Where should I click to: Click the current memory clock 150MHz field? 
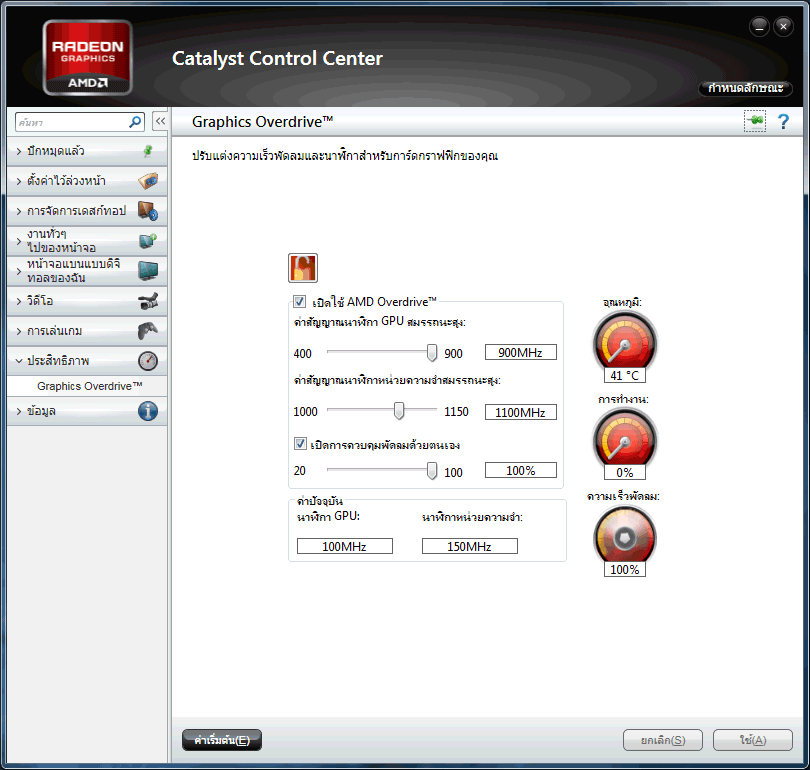tap(470, 546)
